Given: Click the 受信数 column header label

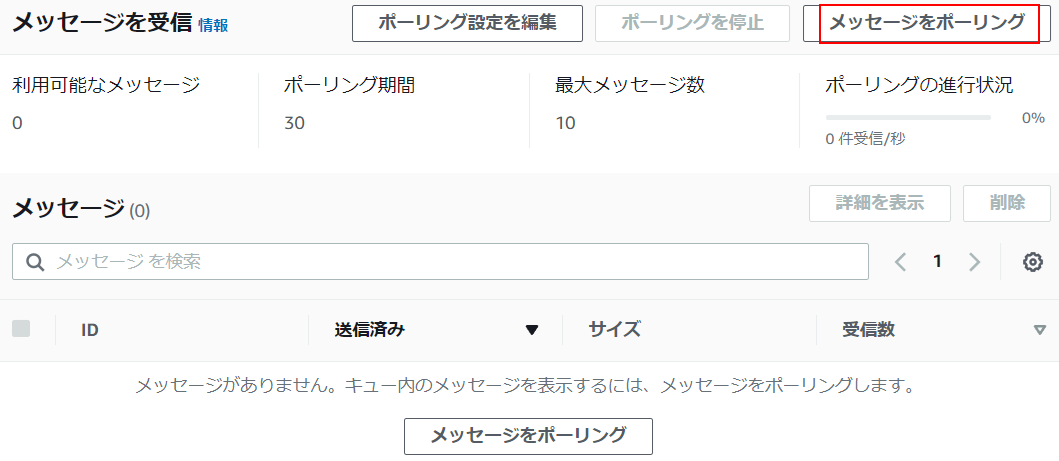Looking at the screenshot, I should (x=868, y=330).
